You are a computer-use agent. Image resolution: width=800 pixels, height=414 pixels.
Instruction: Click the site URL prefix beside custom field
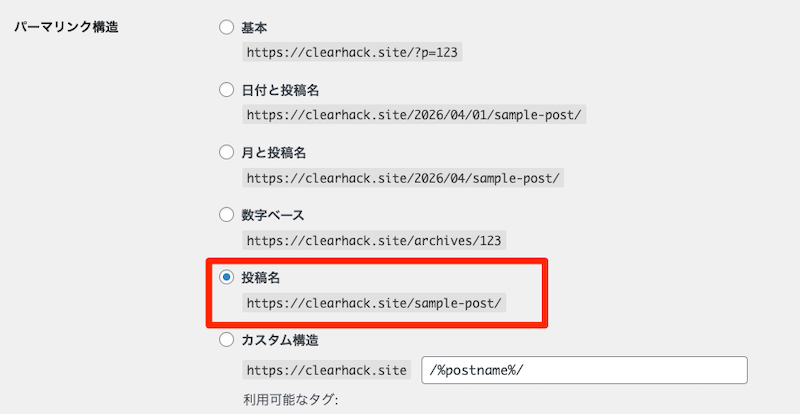pos(326,370)
